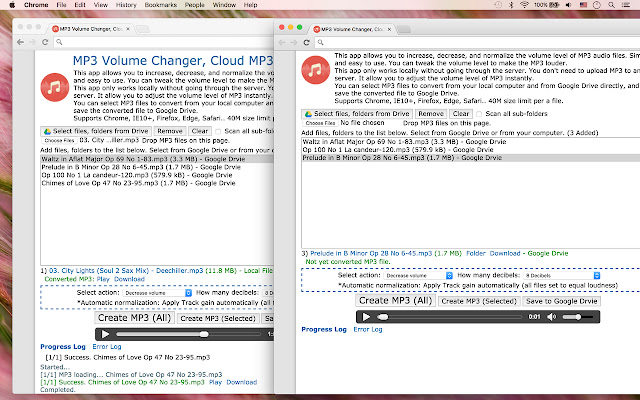Click Remove button in right window
Screen dimensions: 640x400
pyautogui.click(x=431, y=114)
